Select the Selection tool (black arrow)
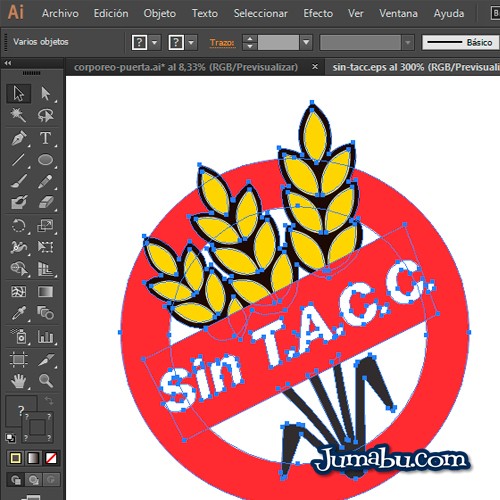 pos(19,93)
